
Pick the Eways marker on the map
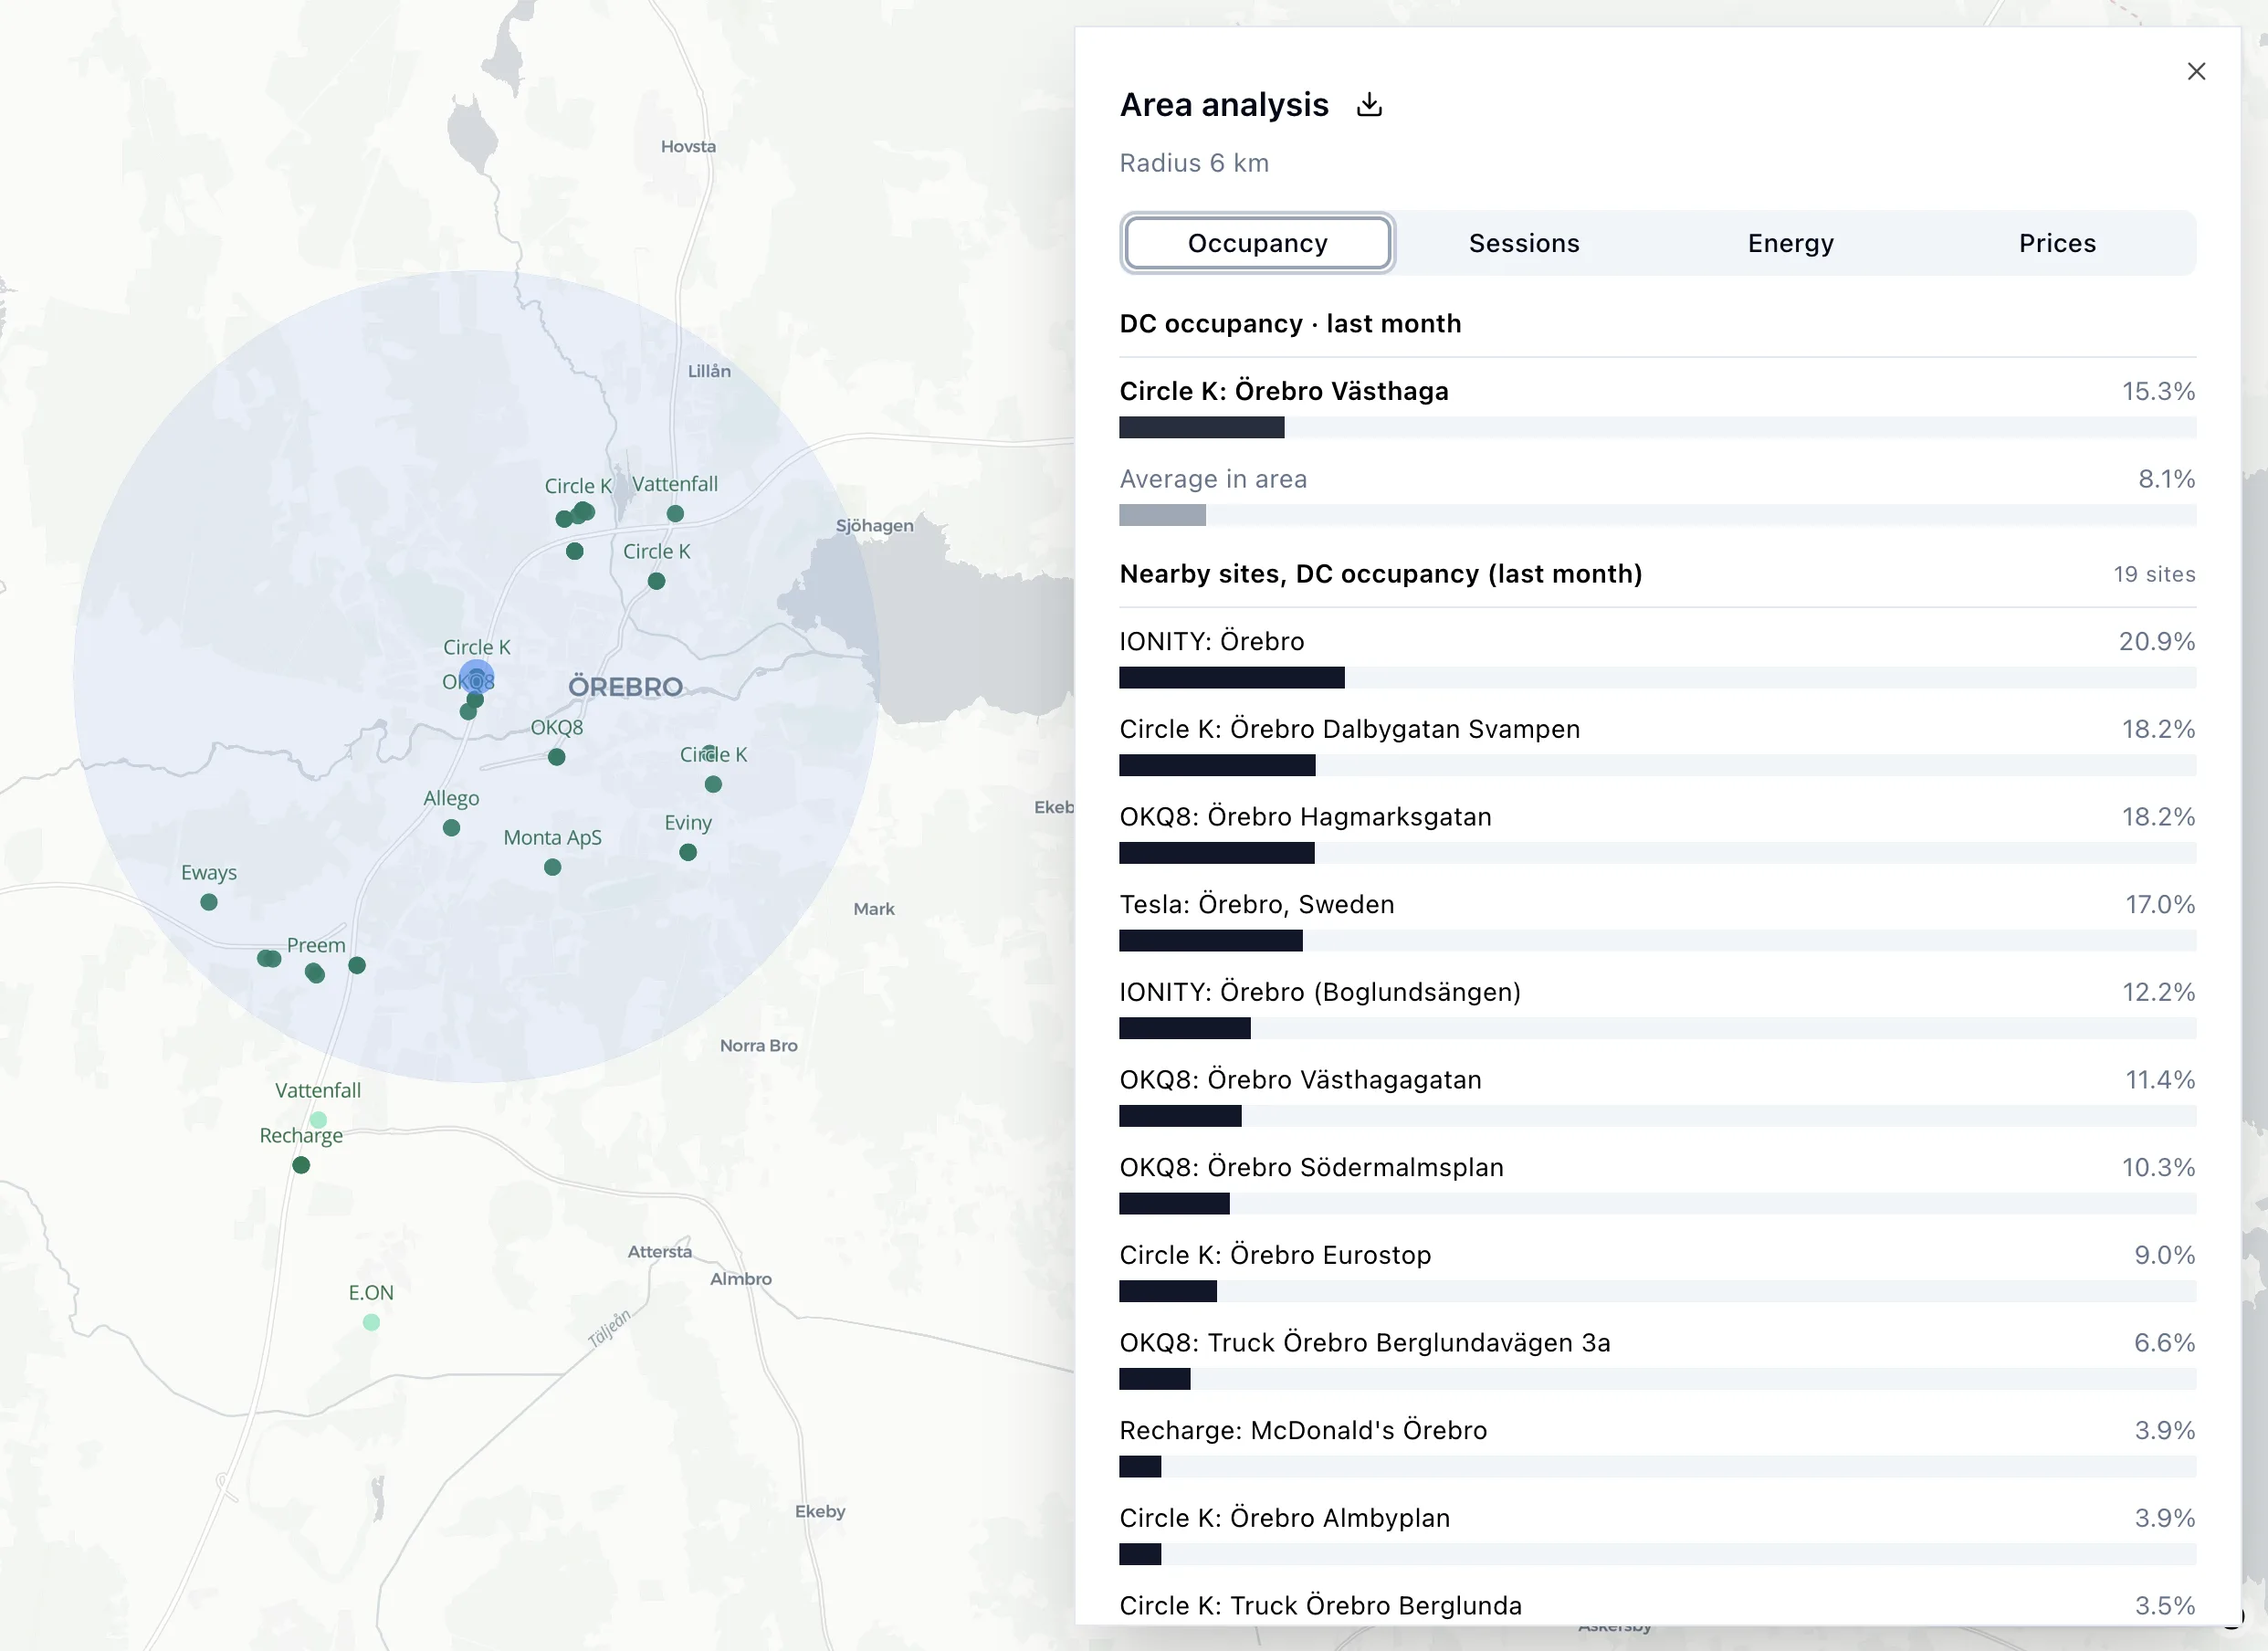209,902
